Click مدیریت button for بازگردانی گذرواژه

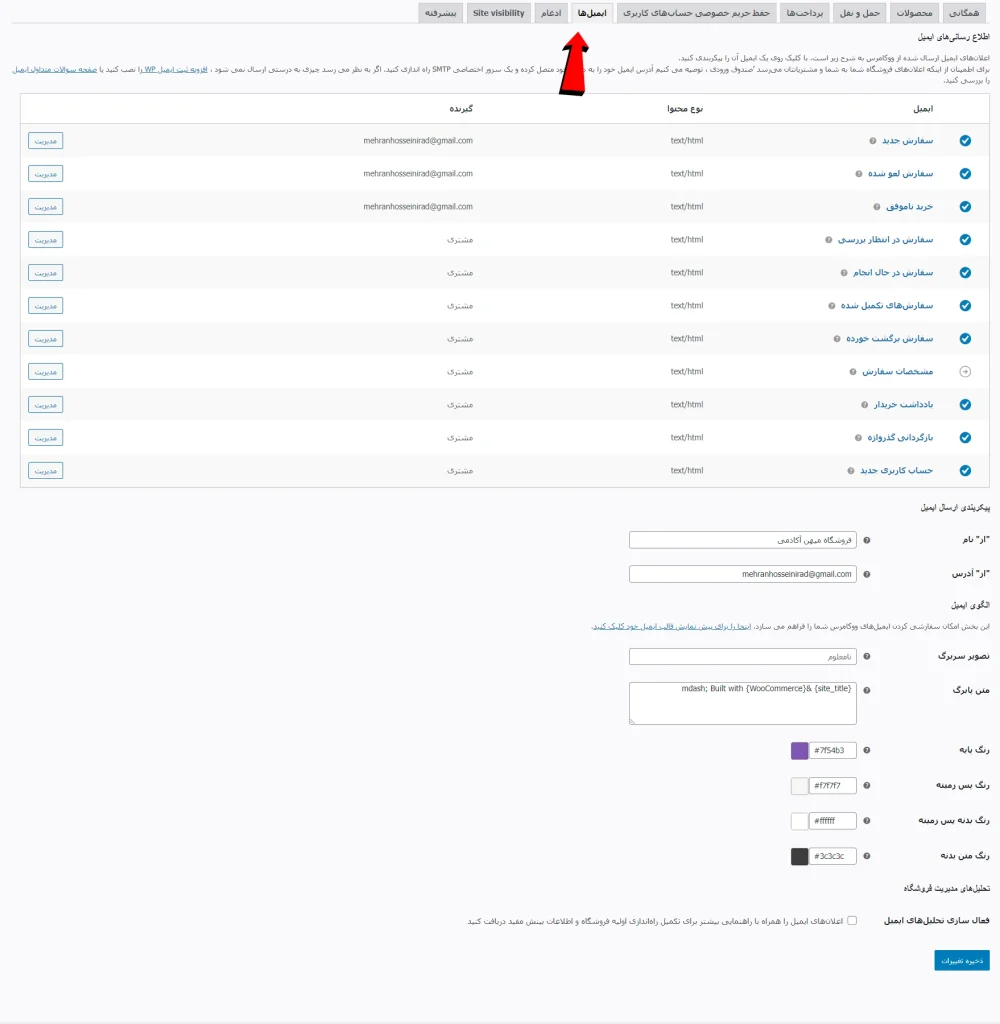(45, 437)
